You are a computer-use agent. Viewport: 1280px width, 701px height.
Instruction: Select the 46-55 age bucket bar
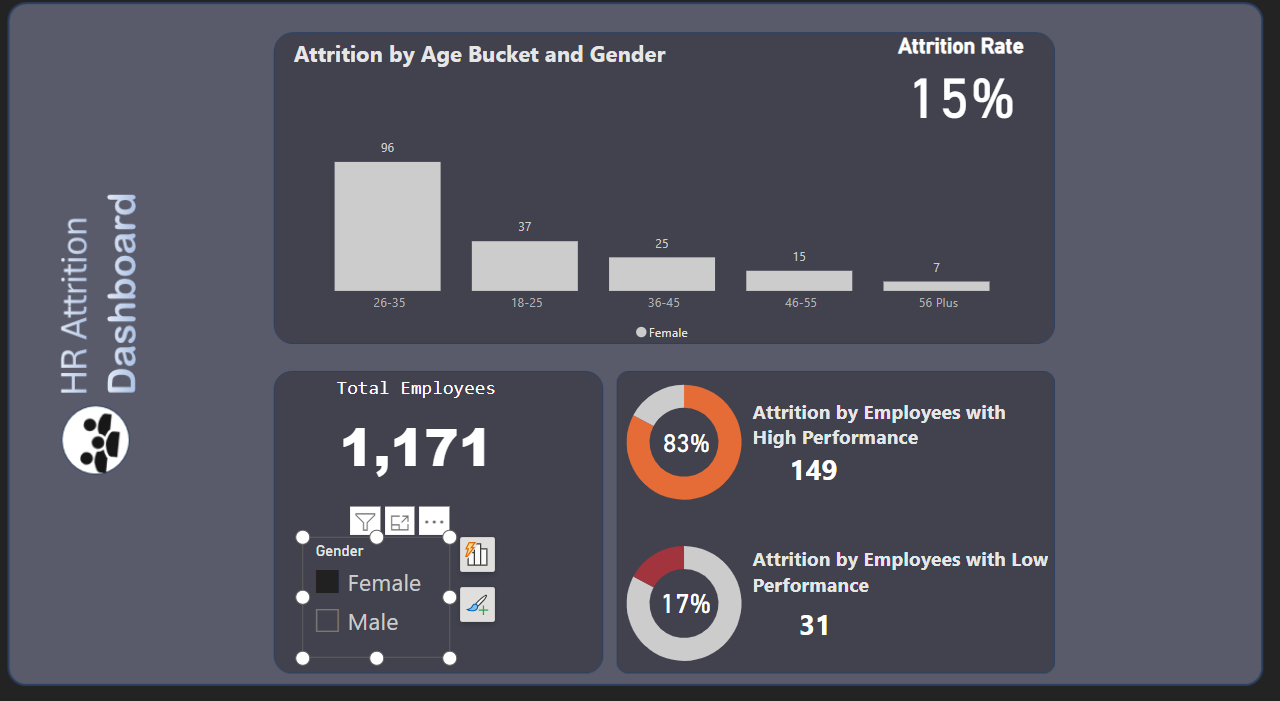pos(798,281)
